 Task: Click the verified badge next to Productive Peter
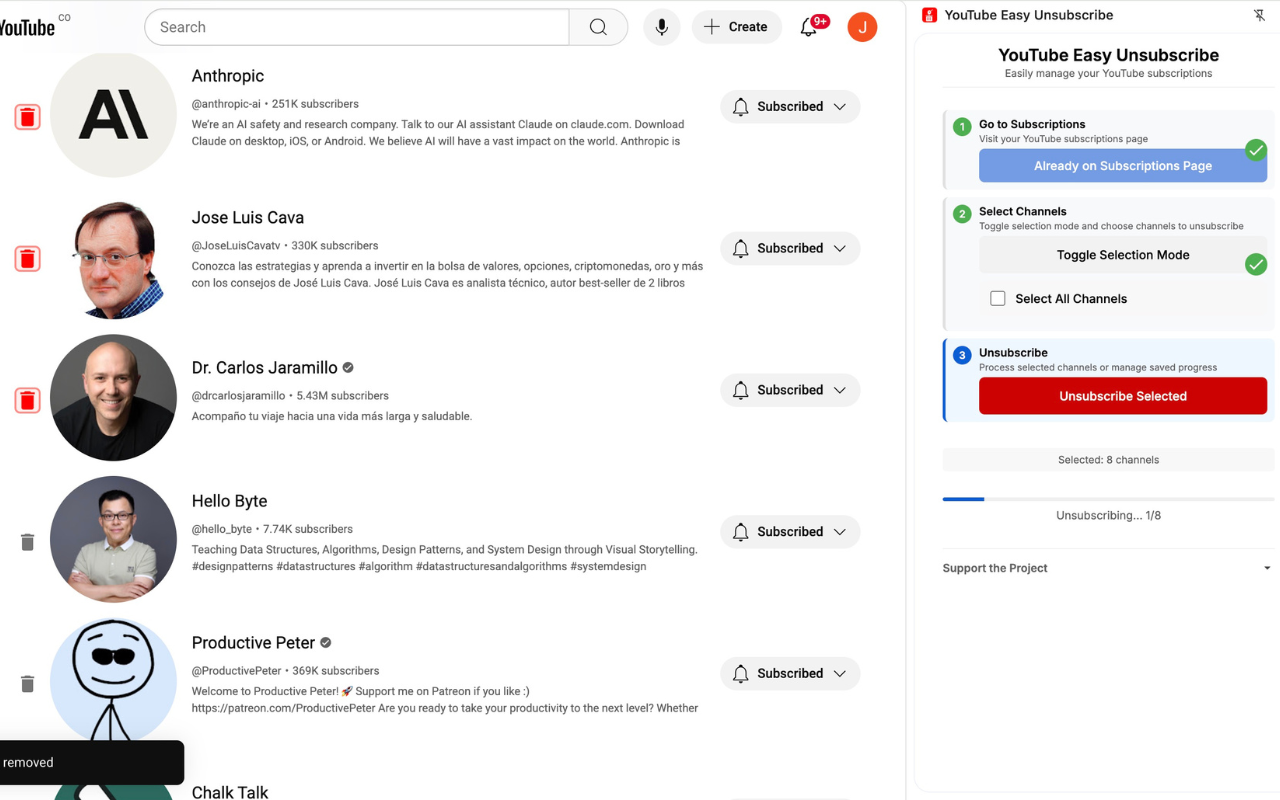pos(326,643)
